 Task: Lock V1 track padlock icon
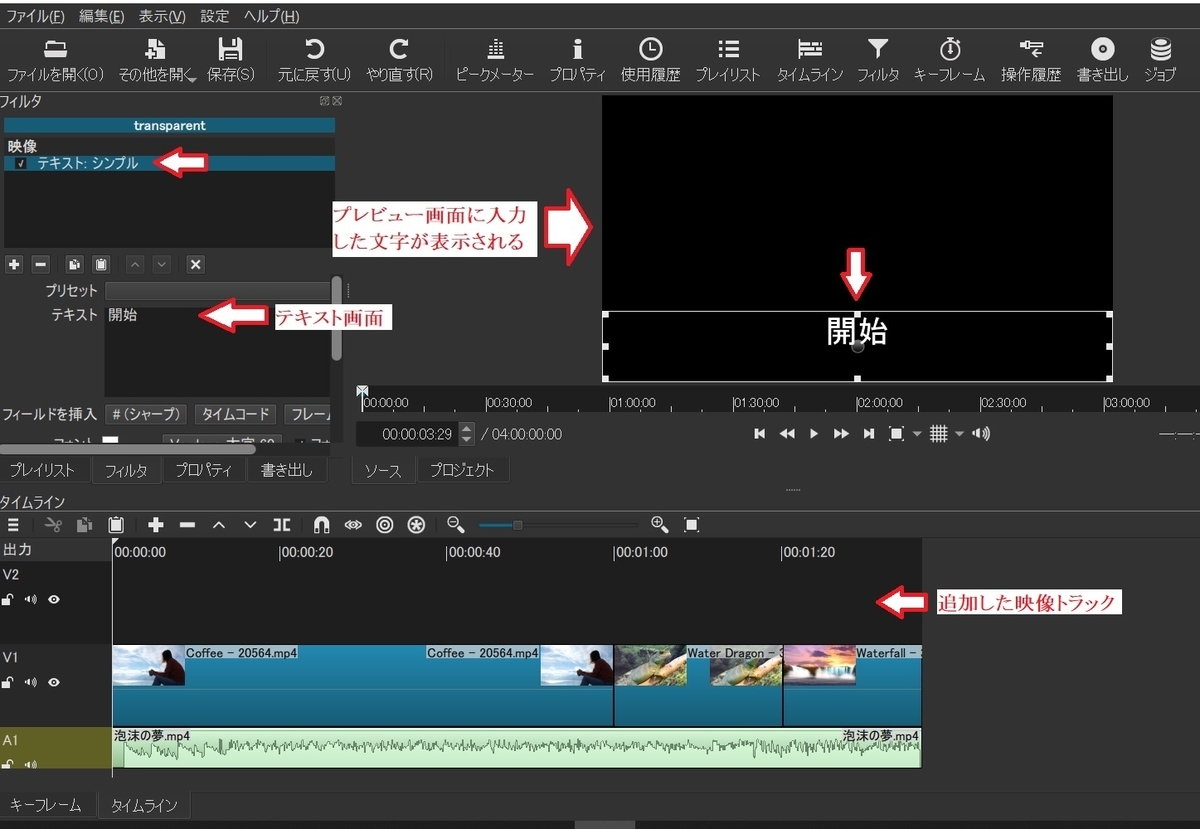tap(8, 682)
